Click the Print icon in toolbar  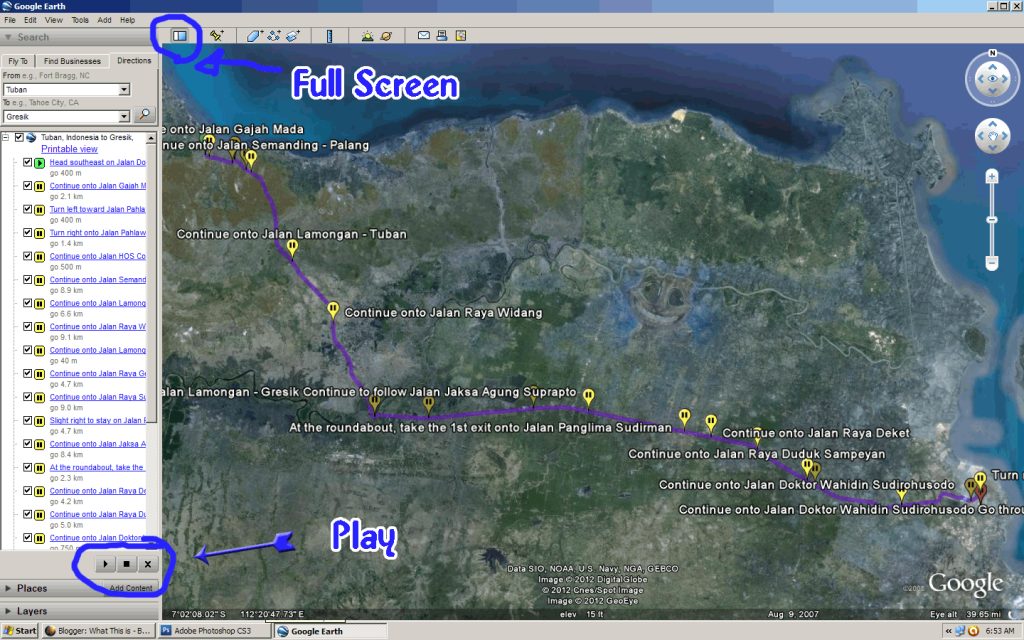pos(442,36)
